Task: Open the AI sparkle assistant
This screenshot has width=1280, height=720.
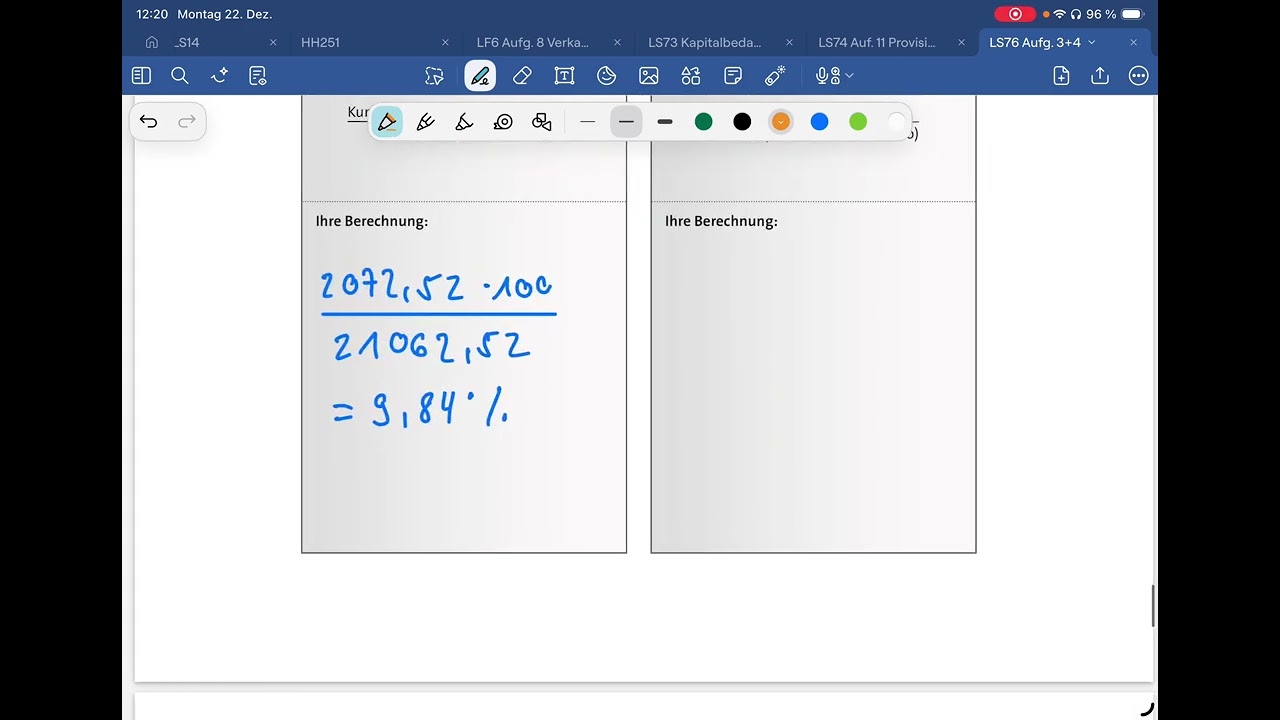Action: click(x=219, y=76)
